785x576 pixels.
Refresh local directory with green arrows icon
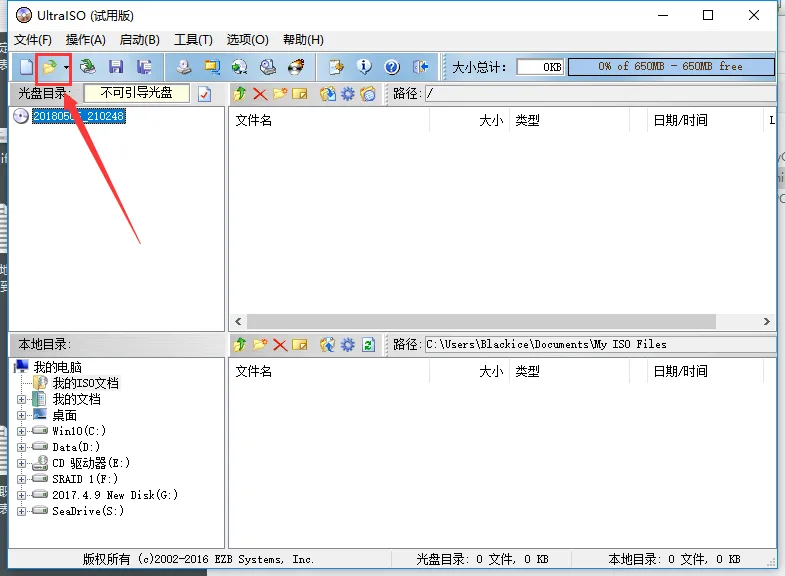(x=368, y=345)
